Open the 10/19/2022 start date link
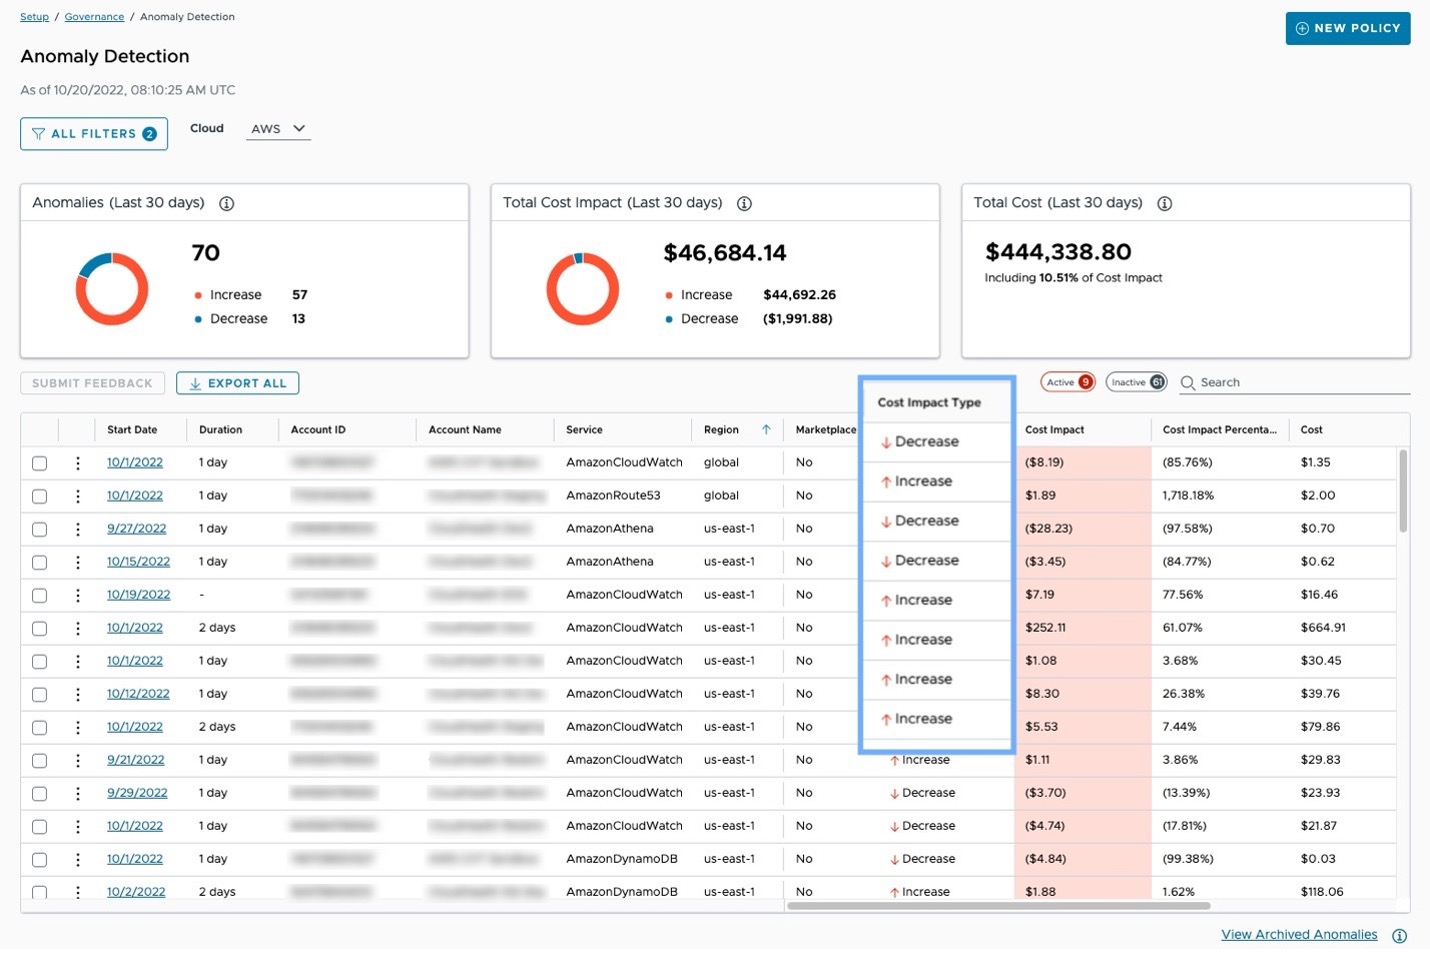The image size is (1430, 953). click(x=139, y=595)
